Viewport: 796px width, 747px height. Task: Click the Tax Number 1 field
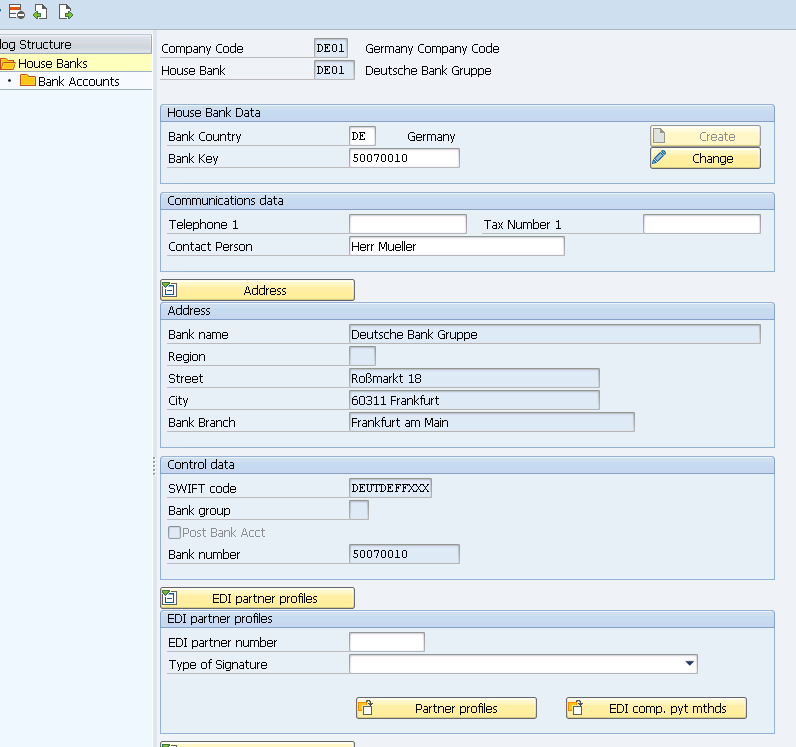pyautogui.click(x=702, y=224)
